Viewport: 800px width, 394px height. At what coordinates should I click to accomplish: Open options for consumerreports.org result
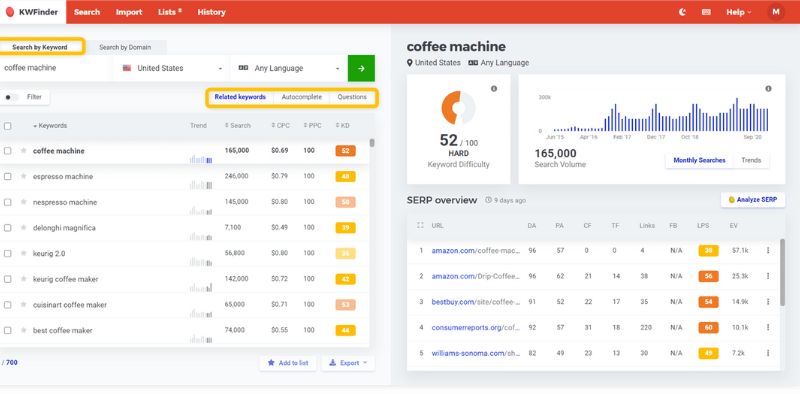768,328
